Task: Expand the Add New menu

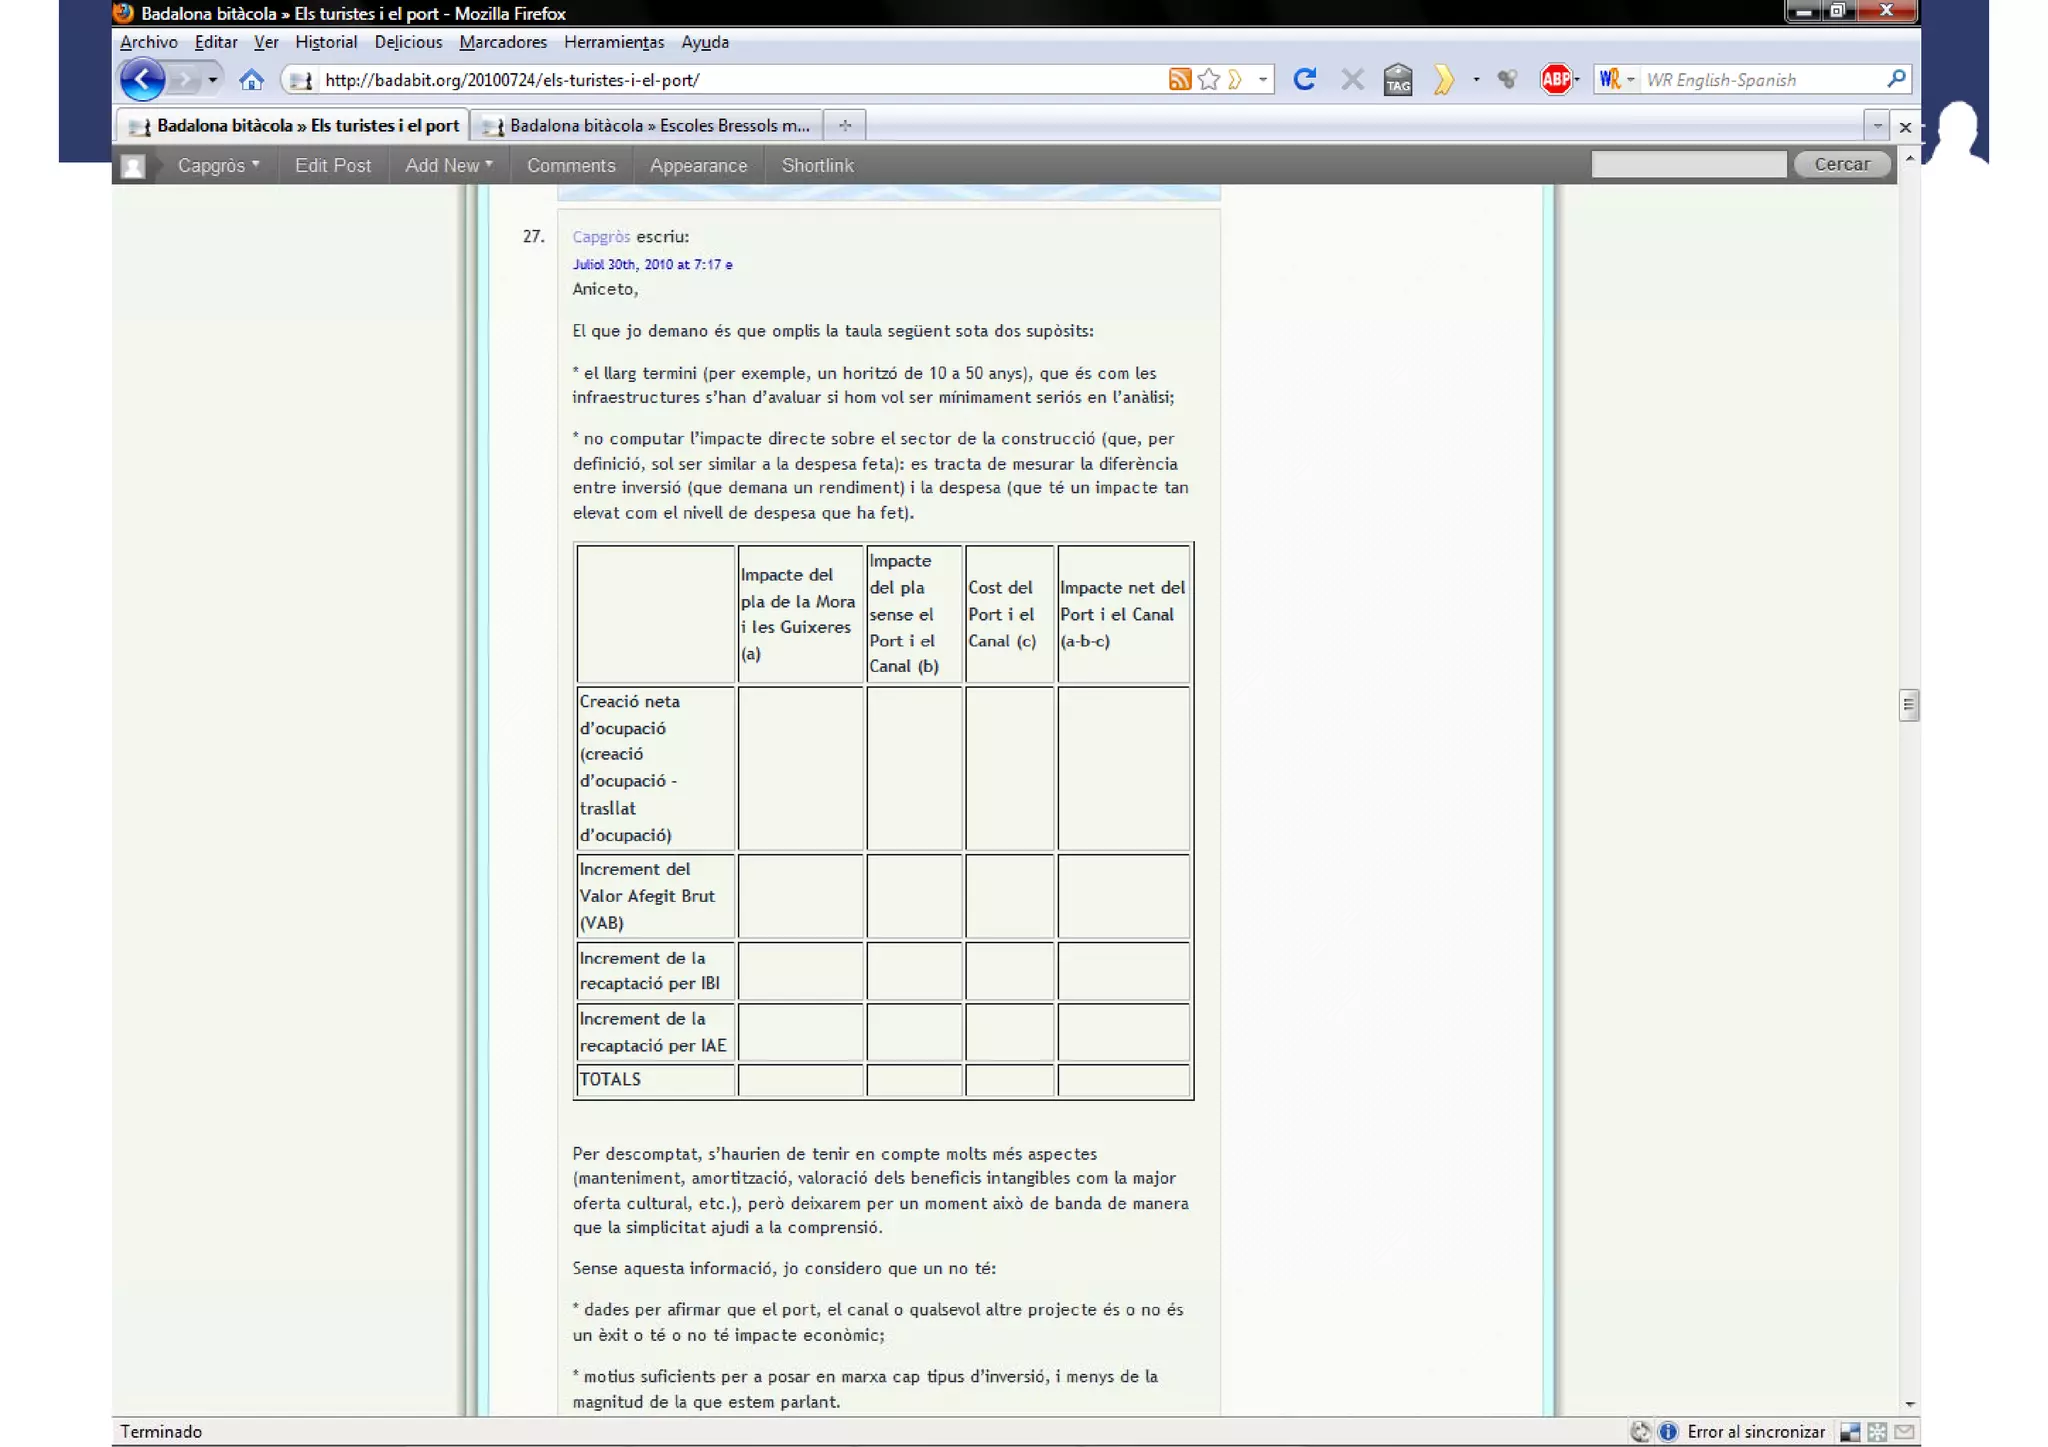Action: point(448,166)
